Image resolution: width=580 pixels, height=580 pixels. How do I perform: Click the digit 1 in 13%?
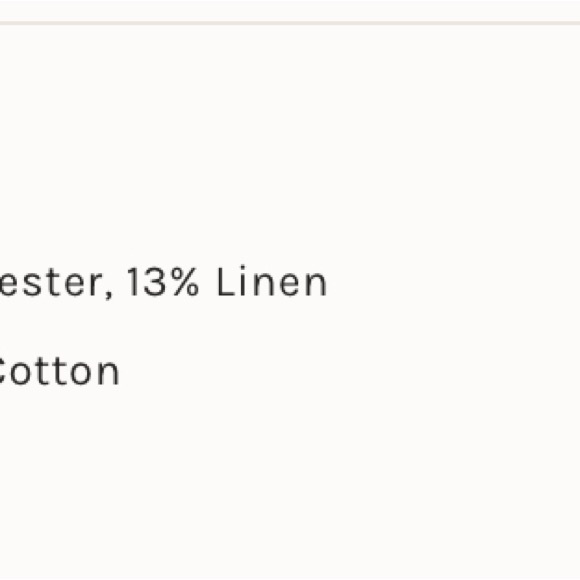[134, 281]
